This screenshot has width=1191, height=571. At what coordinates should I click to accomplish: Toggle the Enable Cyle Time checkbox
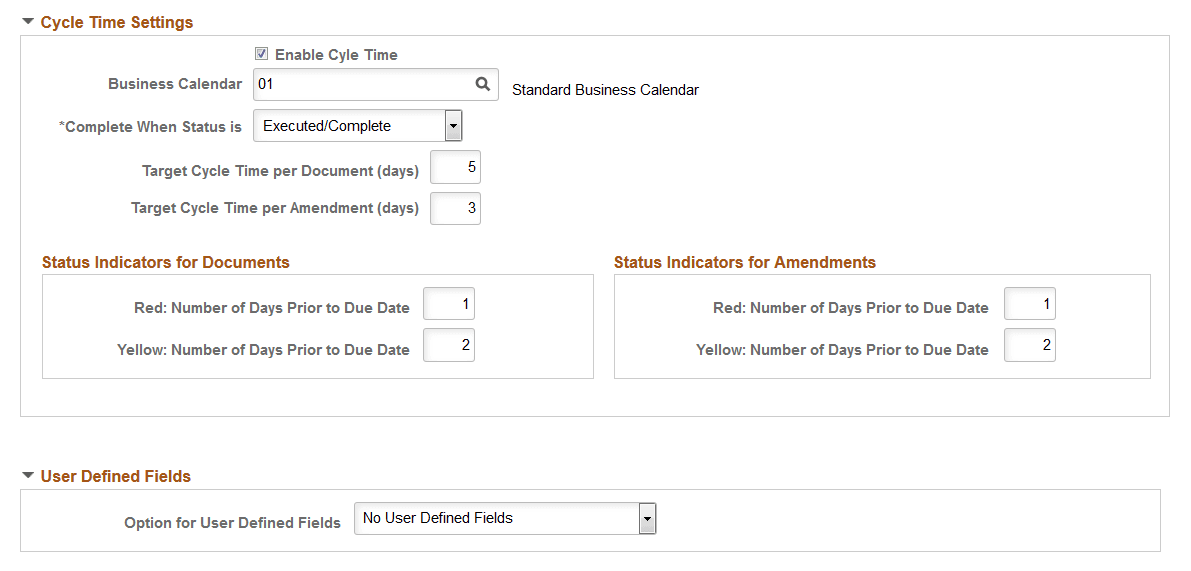[262, 55]
